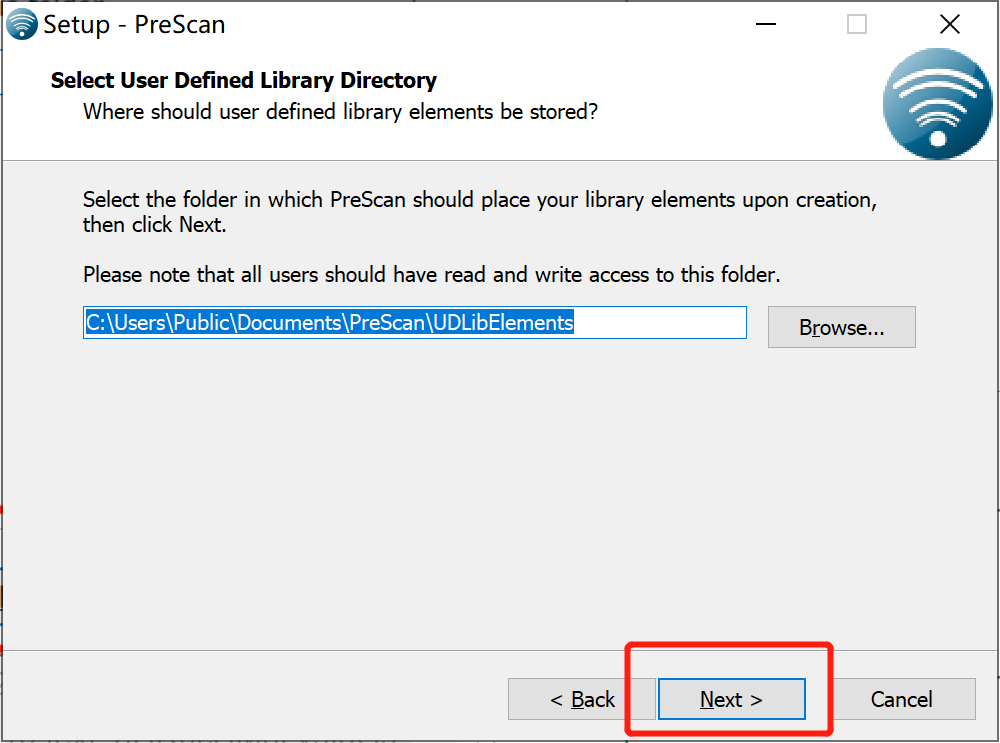Click the disabled maximize window button
This screenshot has width=1000, height=743.
pyautogui.click(x=857, y=24)
